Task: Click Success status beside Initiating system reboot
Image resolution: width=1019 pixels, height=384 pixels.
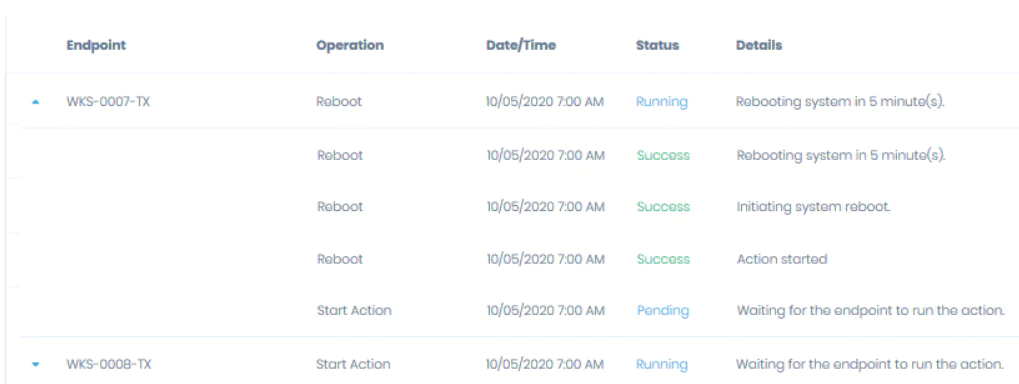Action: pyautogui.click(x=663, y=207)
